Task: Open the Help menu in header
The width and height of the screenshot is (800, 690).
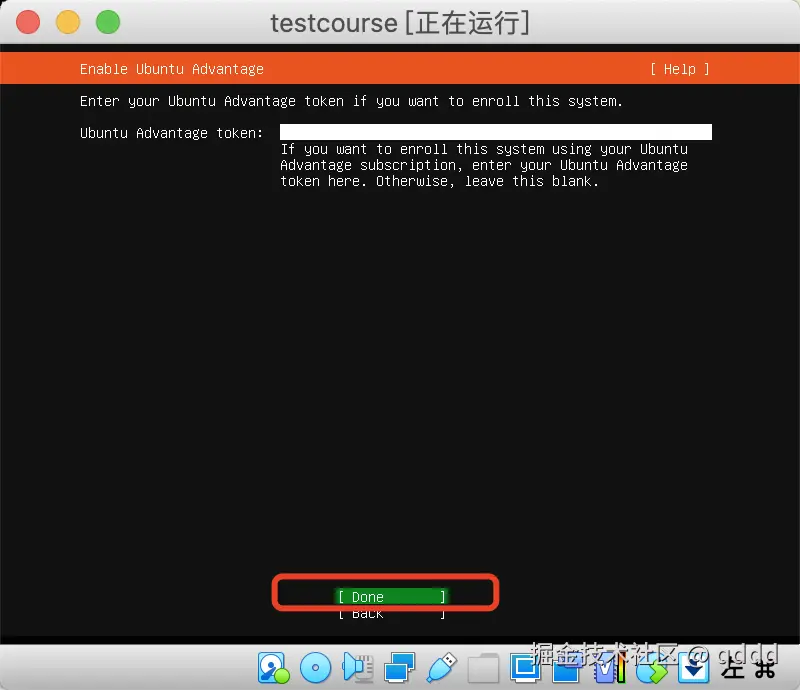Action: [680, 69]
